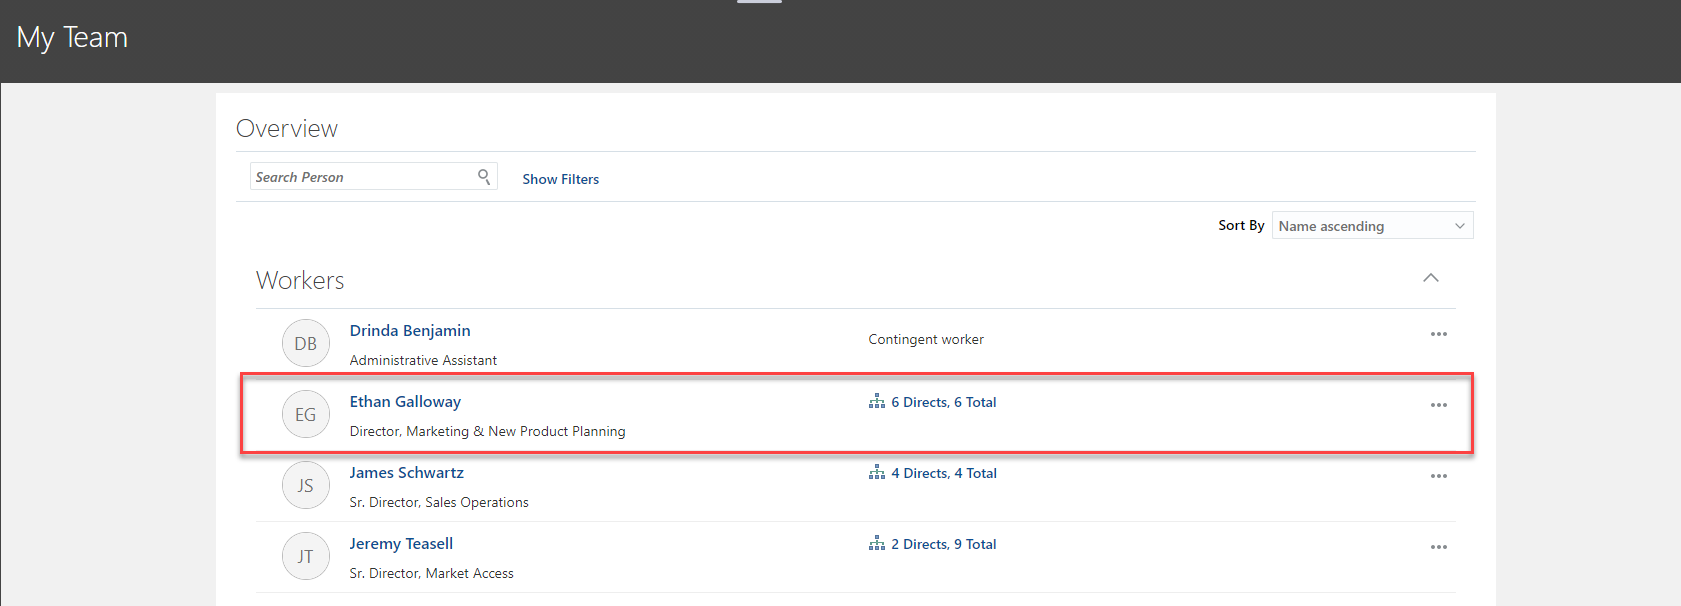The width and height of the screenshot is (1681, 606).
Task: Click the Workers section heading
Action: pyautogui.click(x=300, y=280)
